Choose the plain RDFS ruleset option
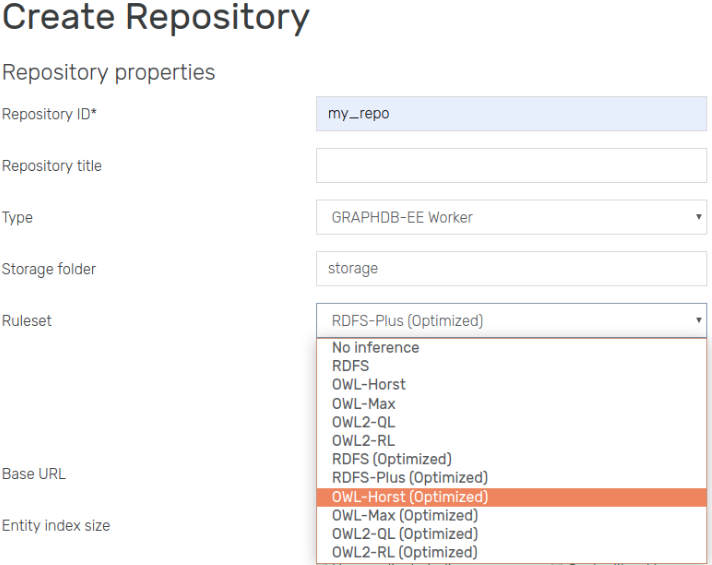This screenshot has width=712, height=565. (x=511, y=366)
